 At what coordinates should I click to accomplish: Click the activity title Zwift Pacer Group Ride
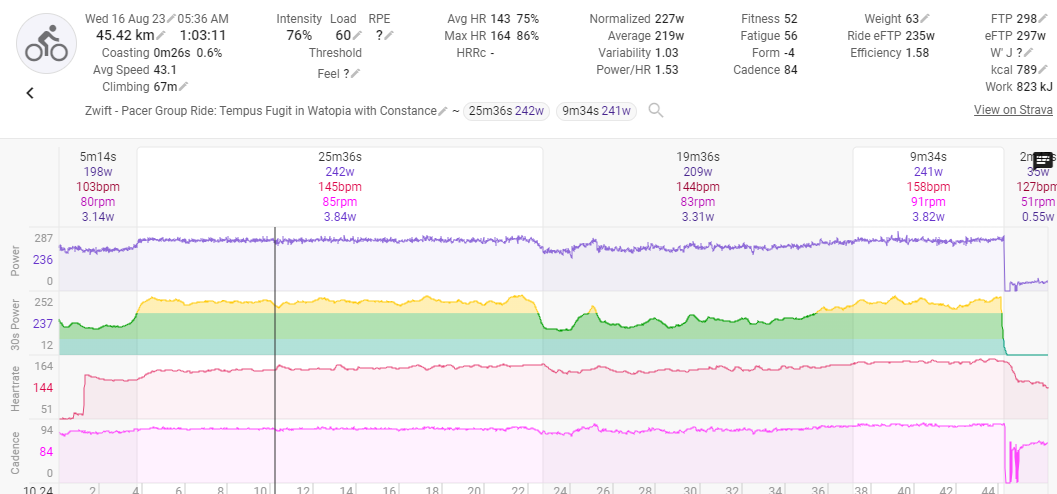coord(261,111)
